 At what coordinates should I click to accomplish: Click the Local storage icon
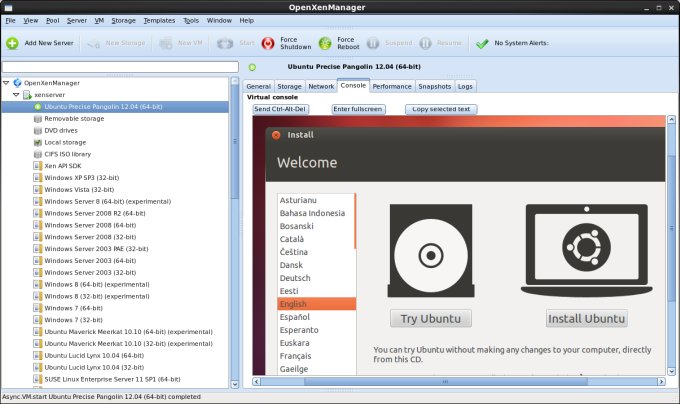[x=38, y=142]
